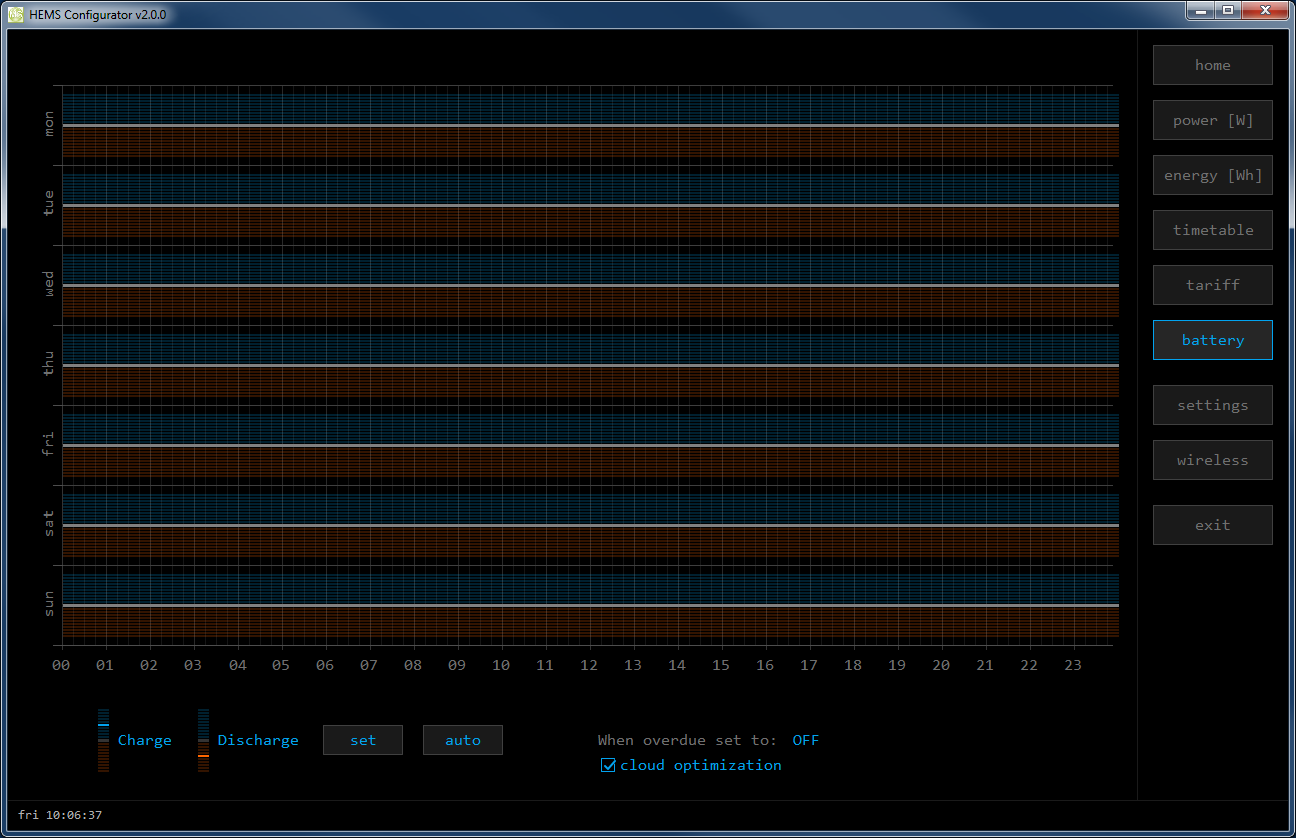Open the energy [Wh] page
Image resolution: width=1296 pixels, height=838 pixels.
point(1212,175)
